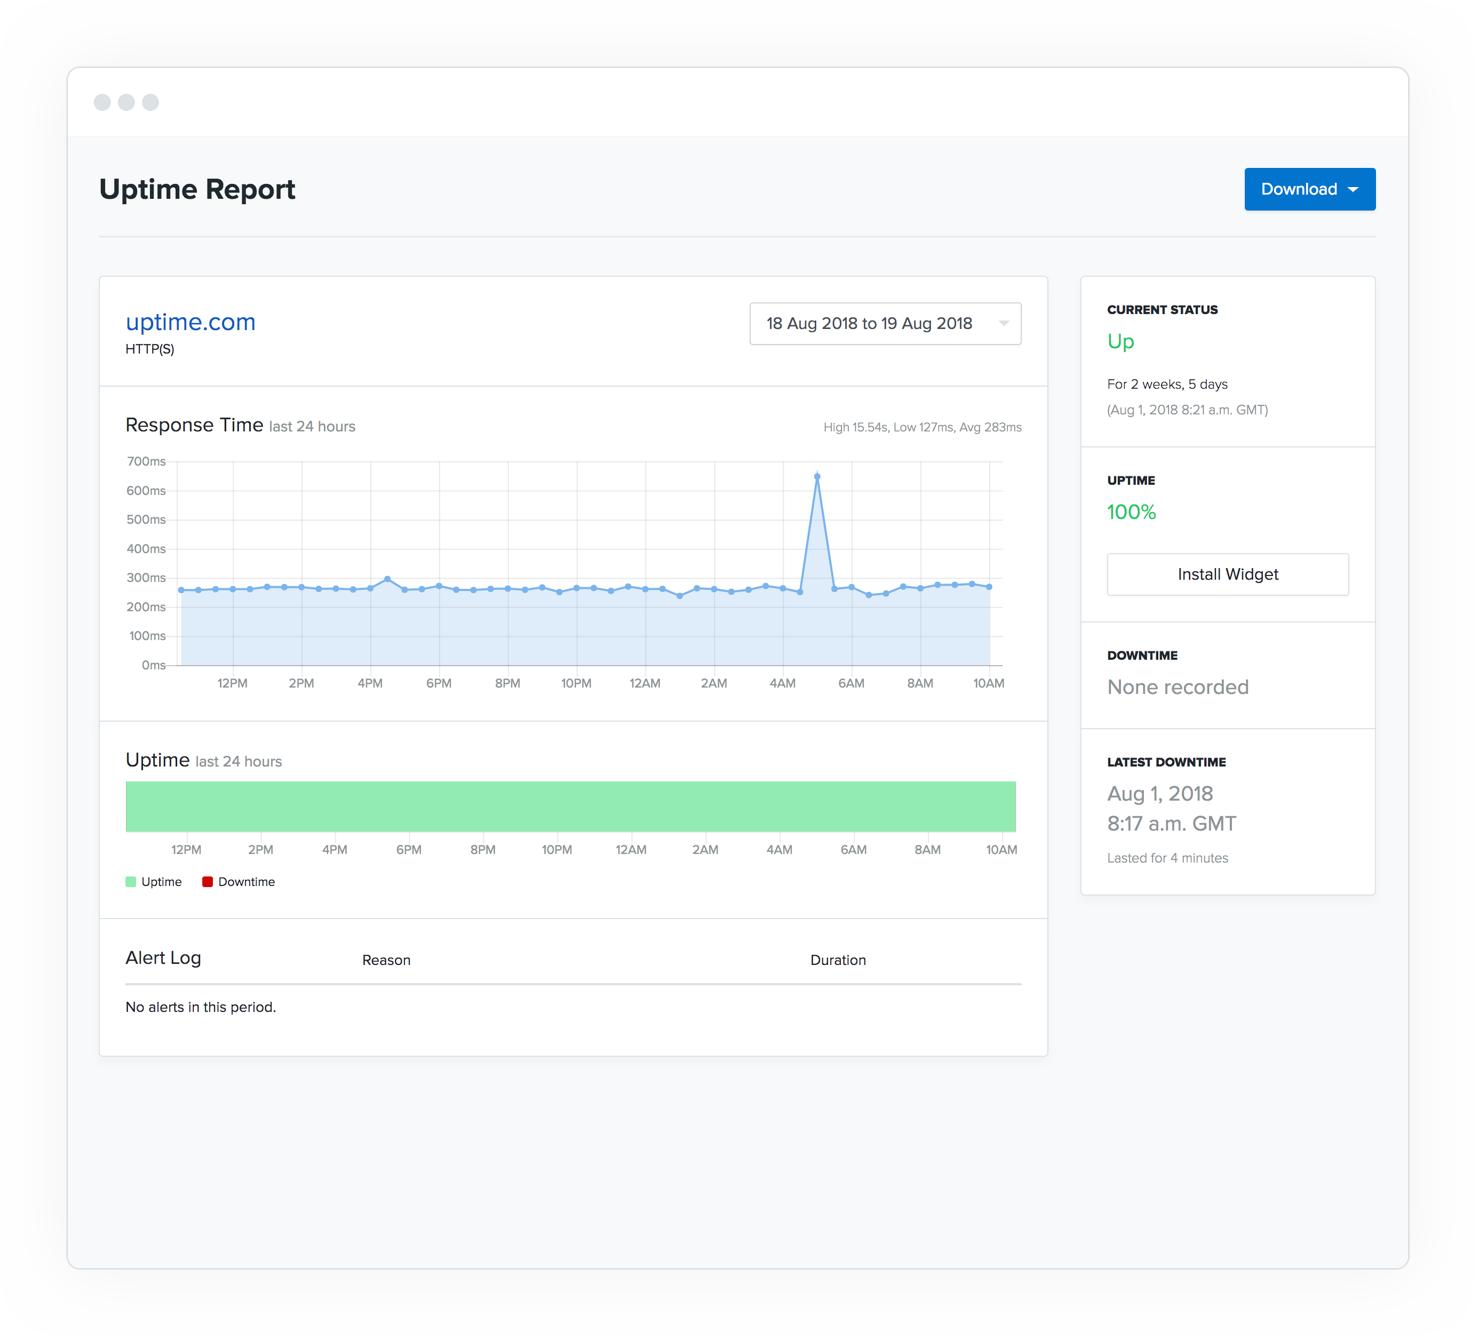Image resolution: width=1476 pixels, height=1336 pixels.
Task: Click the 'Alert Log' heading
Action: point(163,958)
